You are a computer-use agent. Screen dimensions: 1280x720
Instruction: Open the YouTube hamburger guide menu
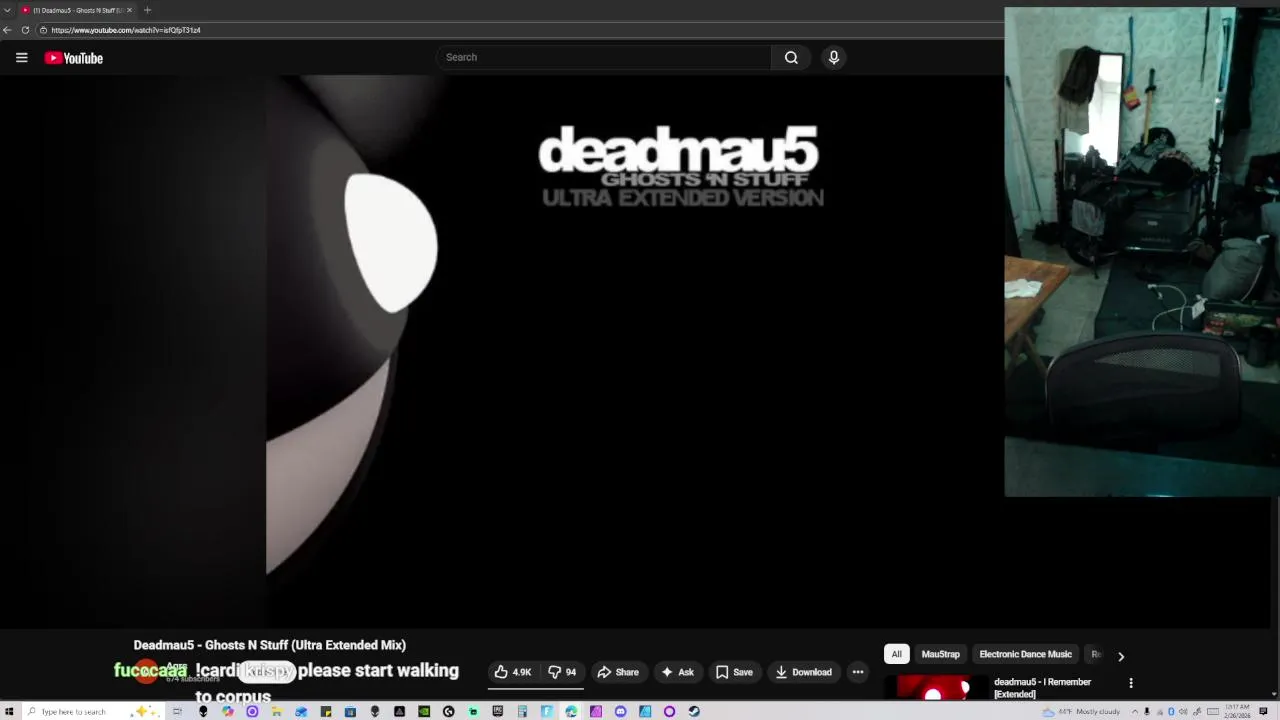(21, 58)
